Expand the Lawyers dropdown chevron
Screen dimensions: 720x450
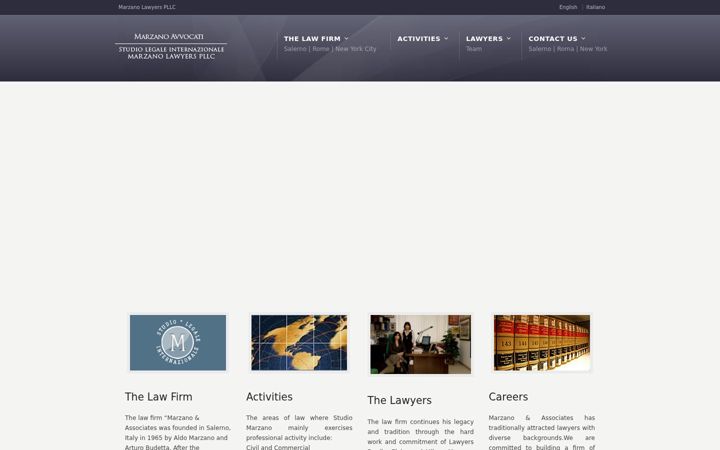point(508,39)
